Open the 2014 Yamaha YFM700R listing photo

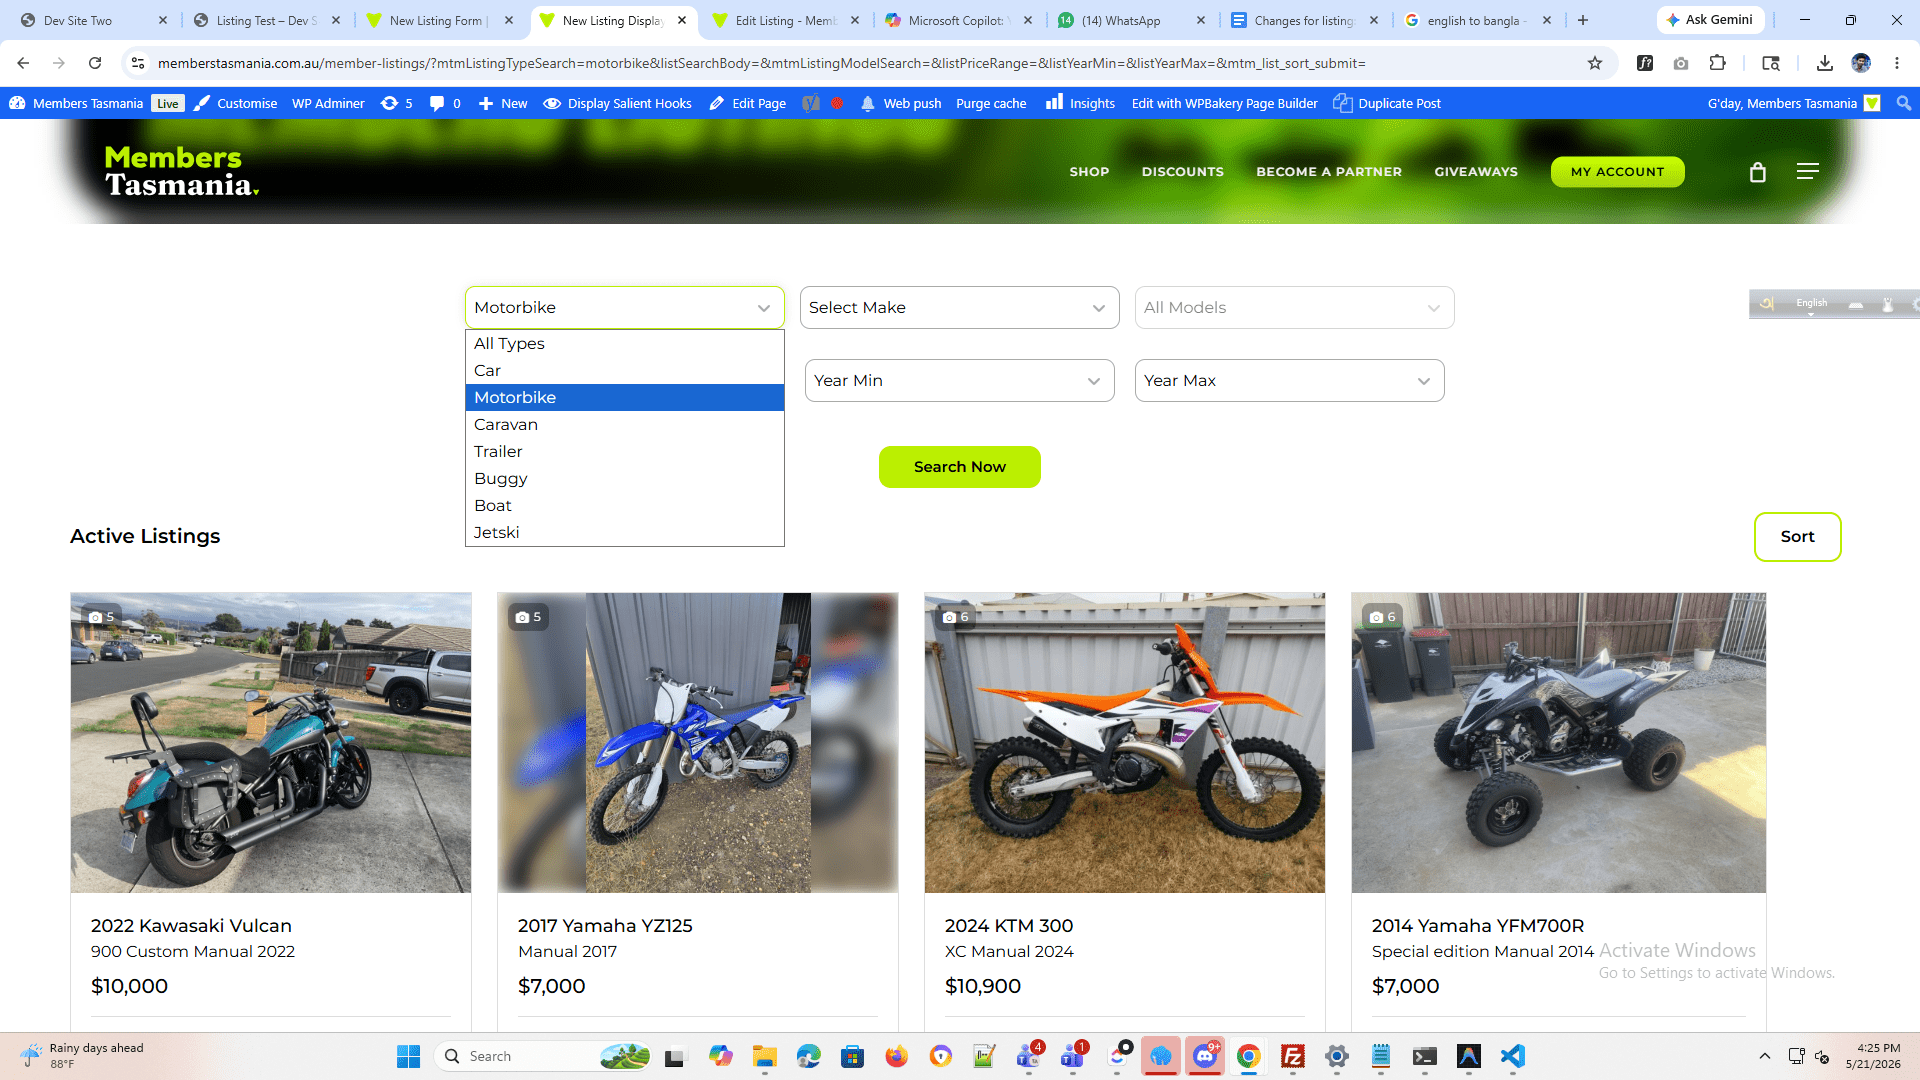1558,743
